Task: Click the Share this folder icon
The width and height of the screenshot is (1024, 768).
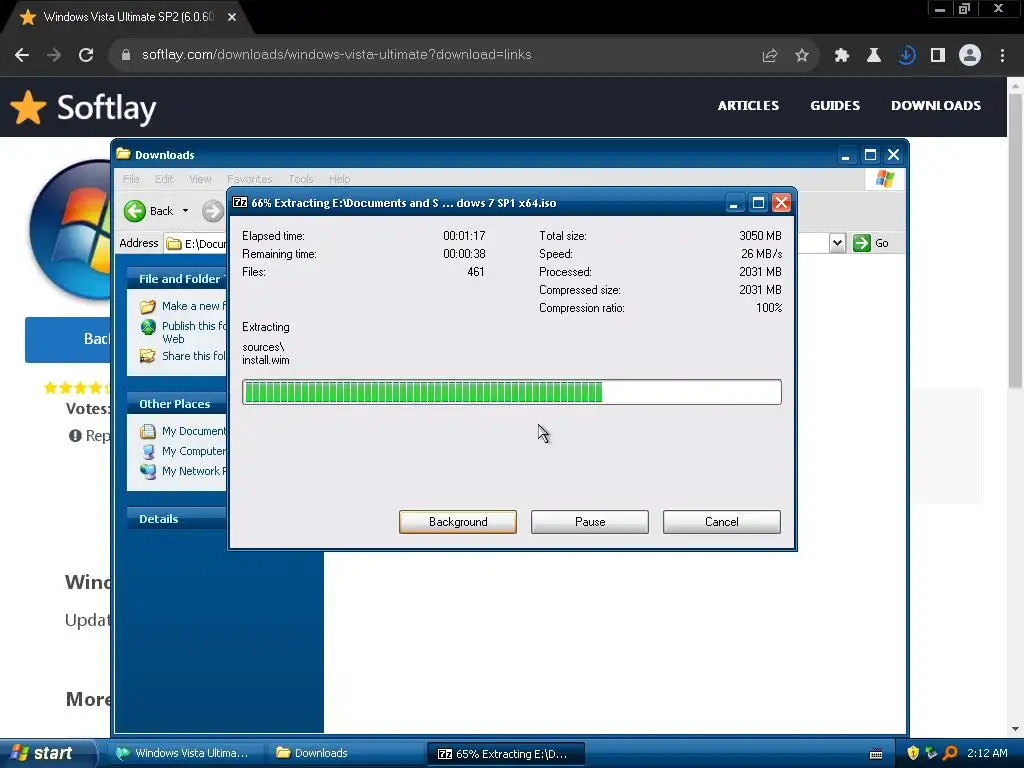Action: click(x=148, y=356)
